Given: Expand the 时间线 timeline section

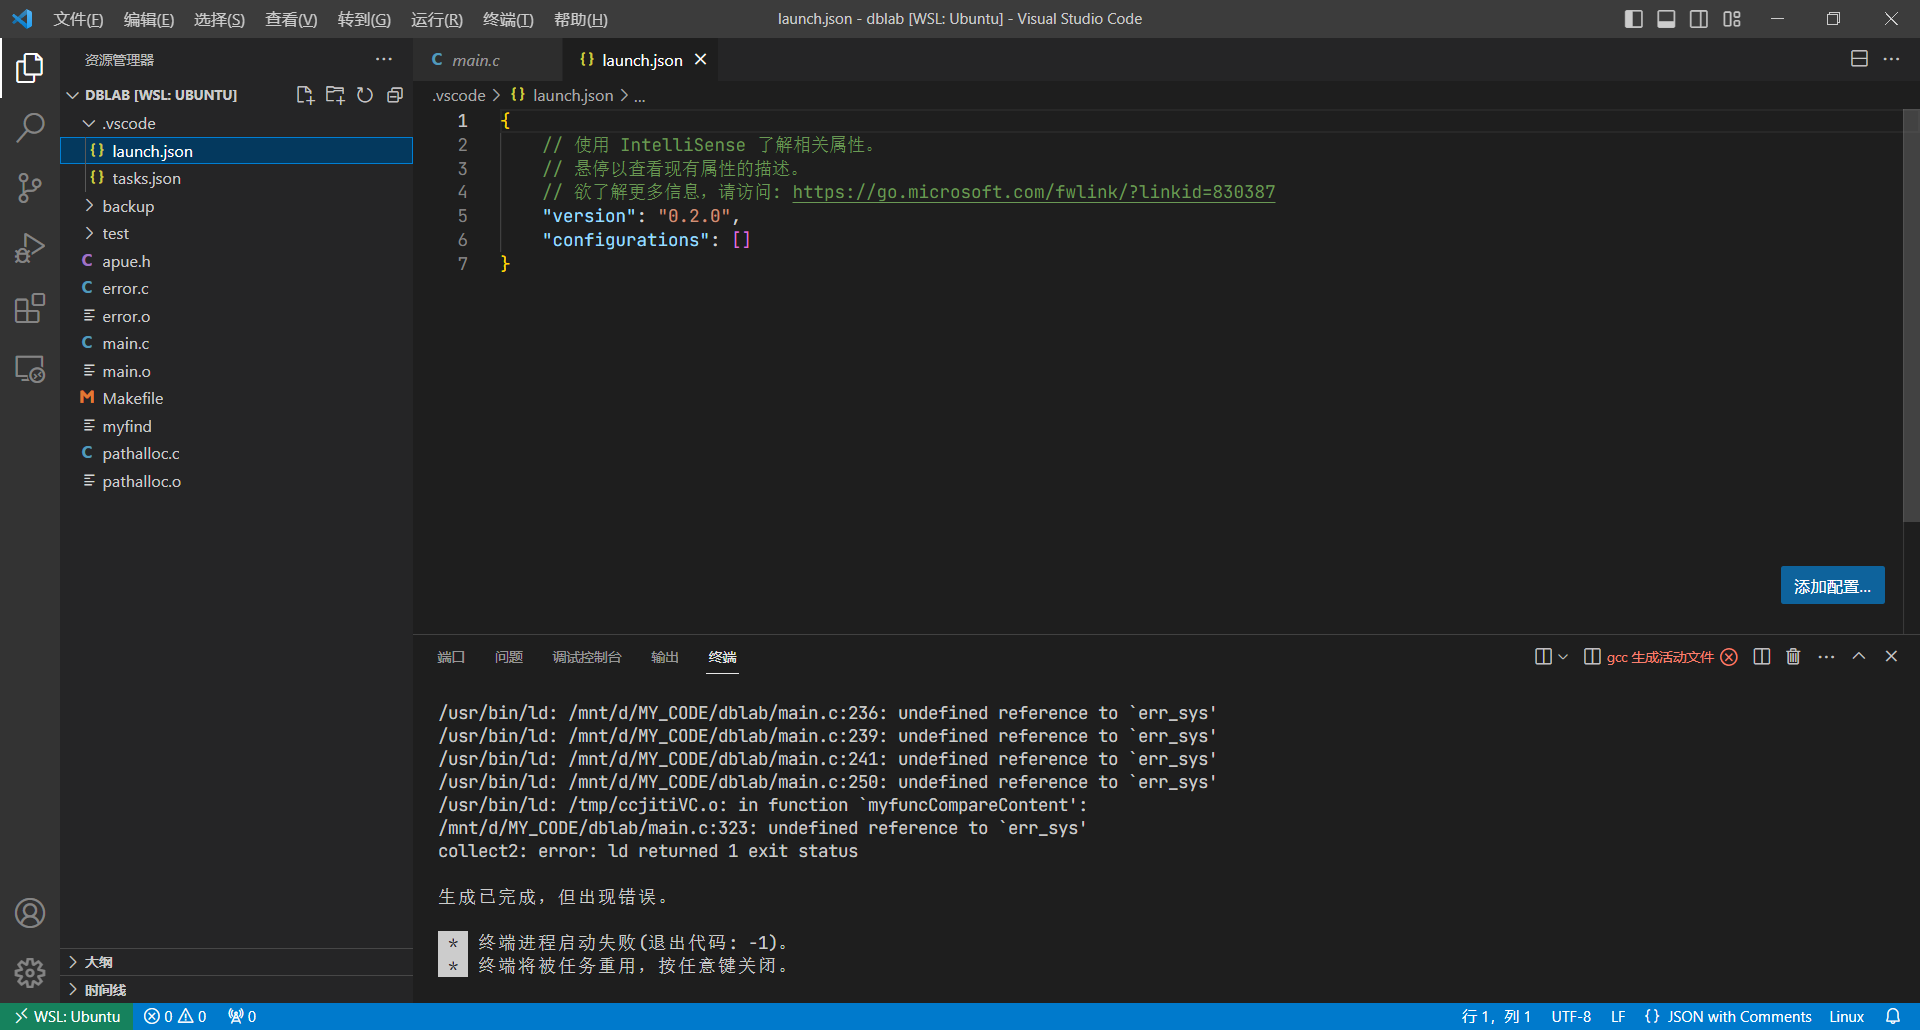Looking at the screenshot, I should pyautogui.click(x=236, y=990).
